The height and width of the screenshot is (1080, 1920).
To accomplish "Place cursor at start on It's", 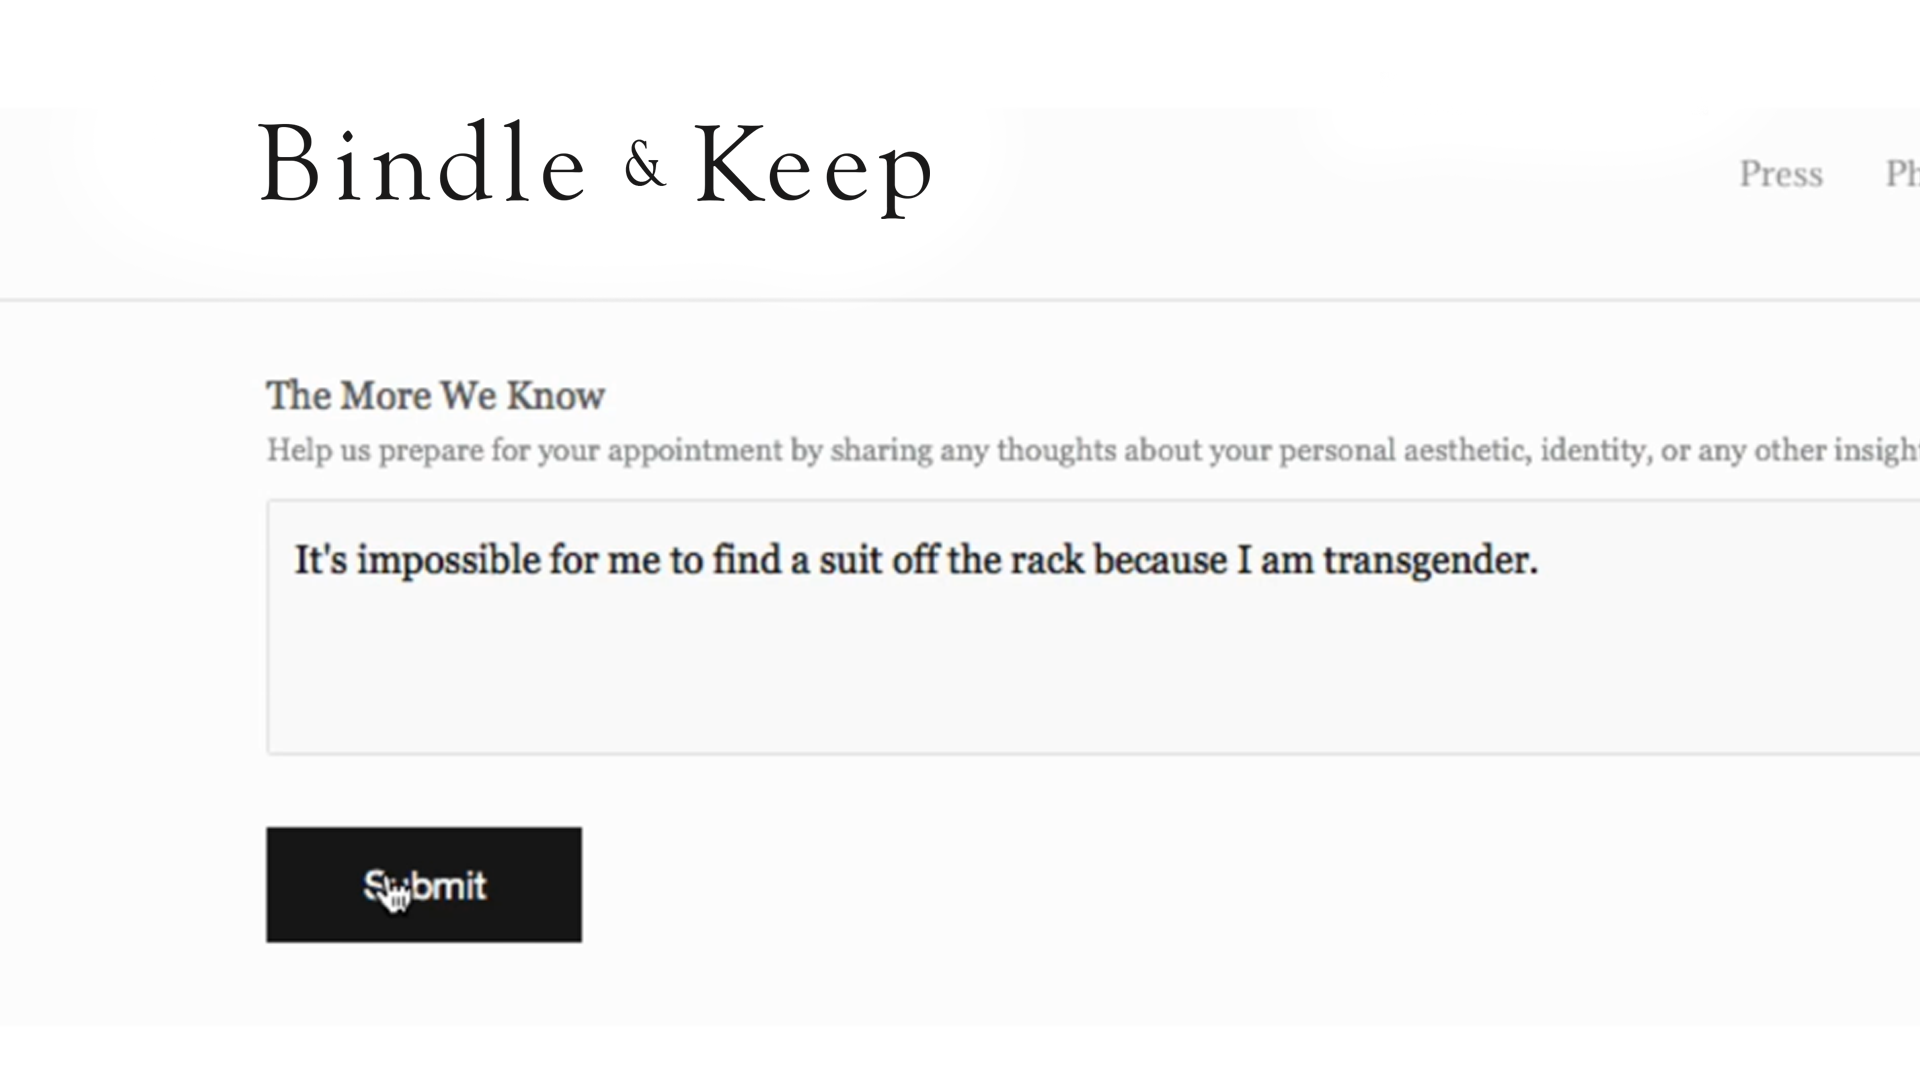I will coord(297,560).
